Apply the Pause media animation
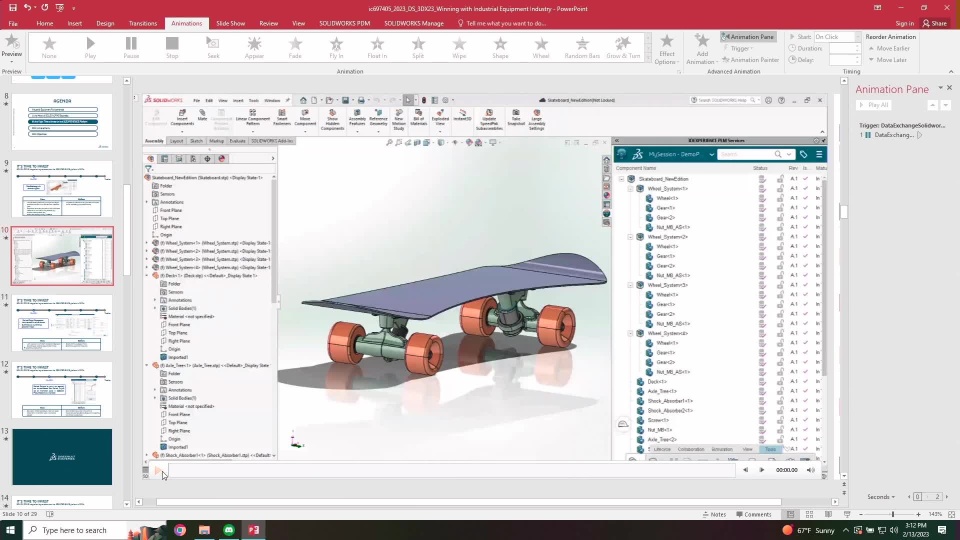Viewport: 960px width, 540px height. coord(131,48)
